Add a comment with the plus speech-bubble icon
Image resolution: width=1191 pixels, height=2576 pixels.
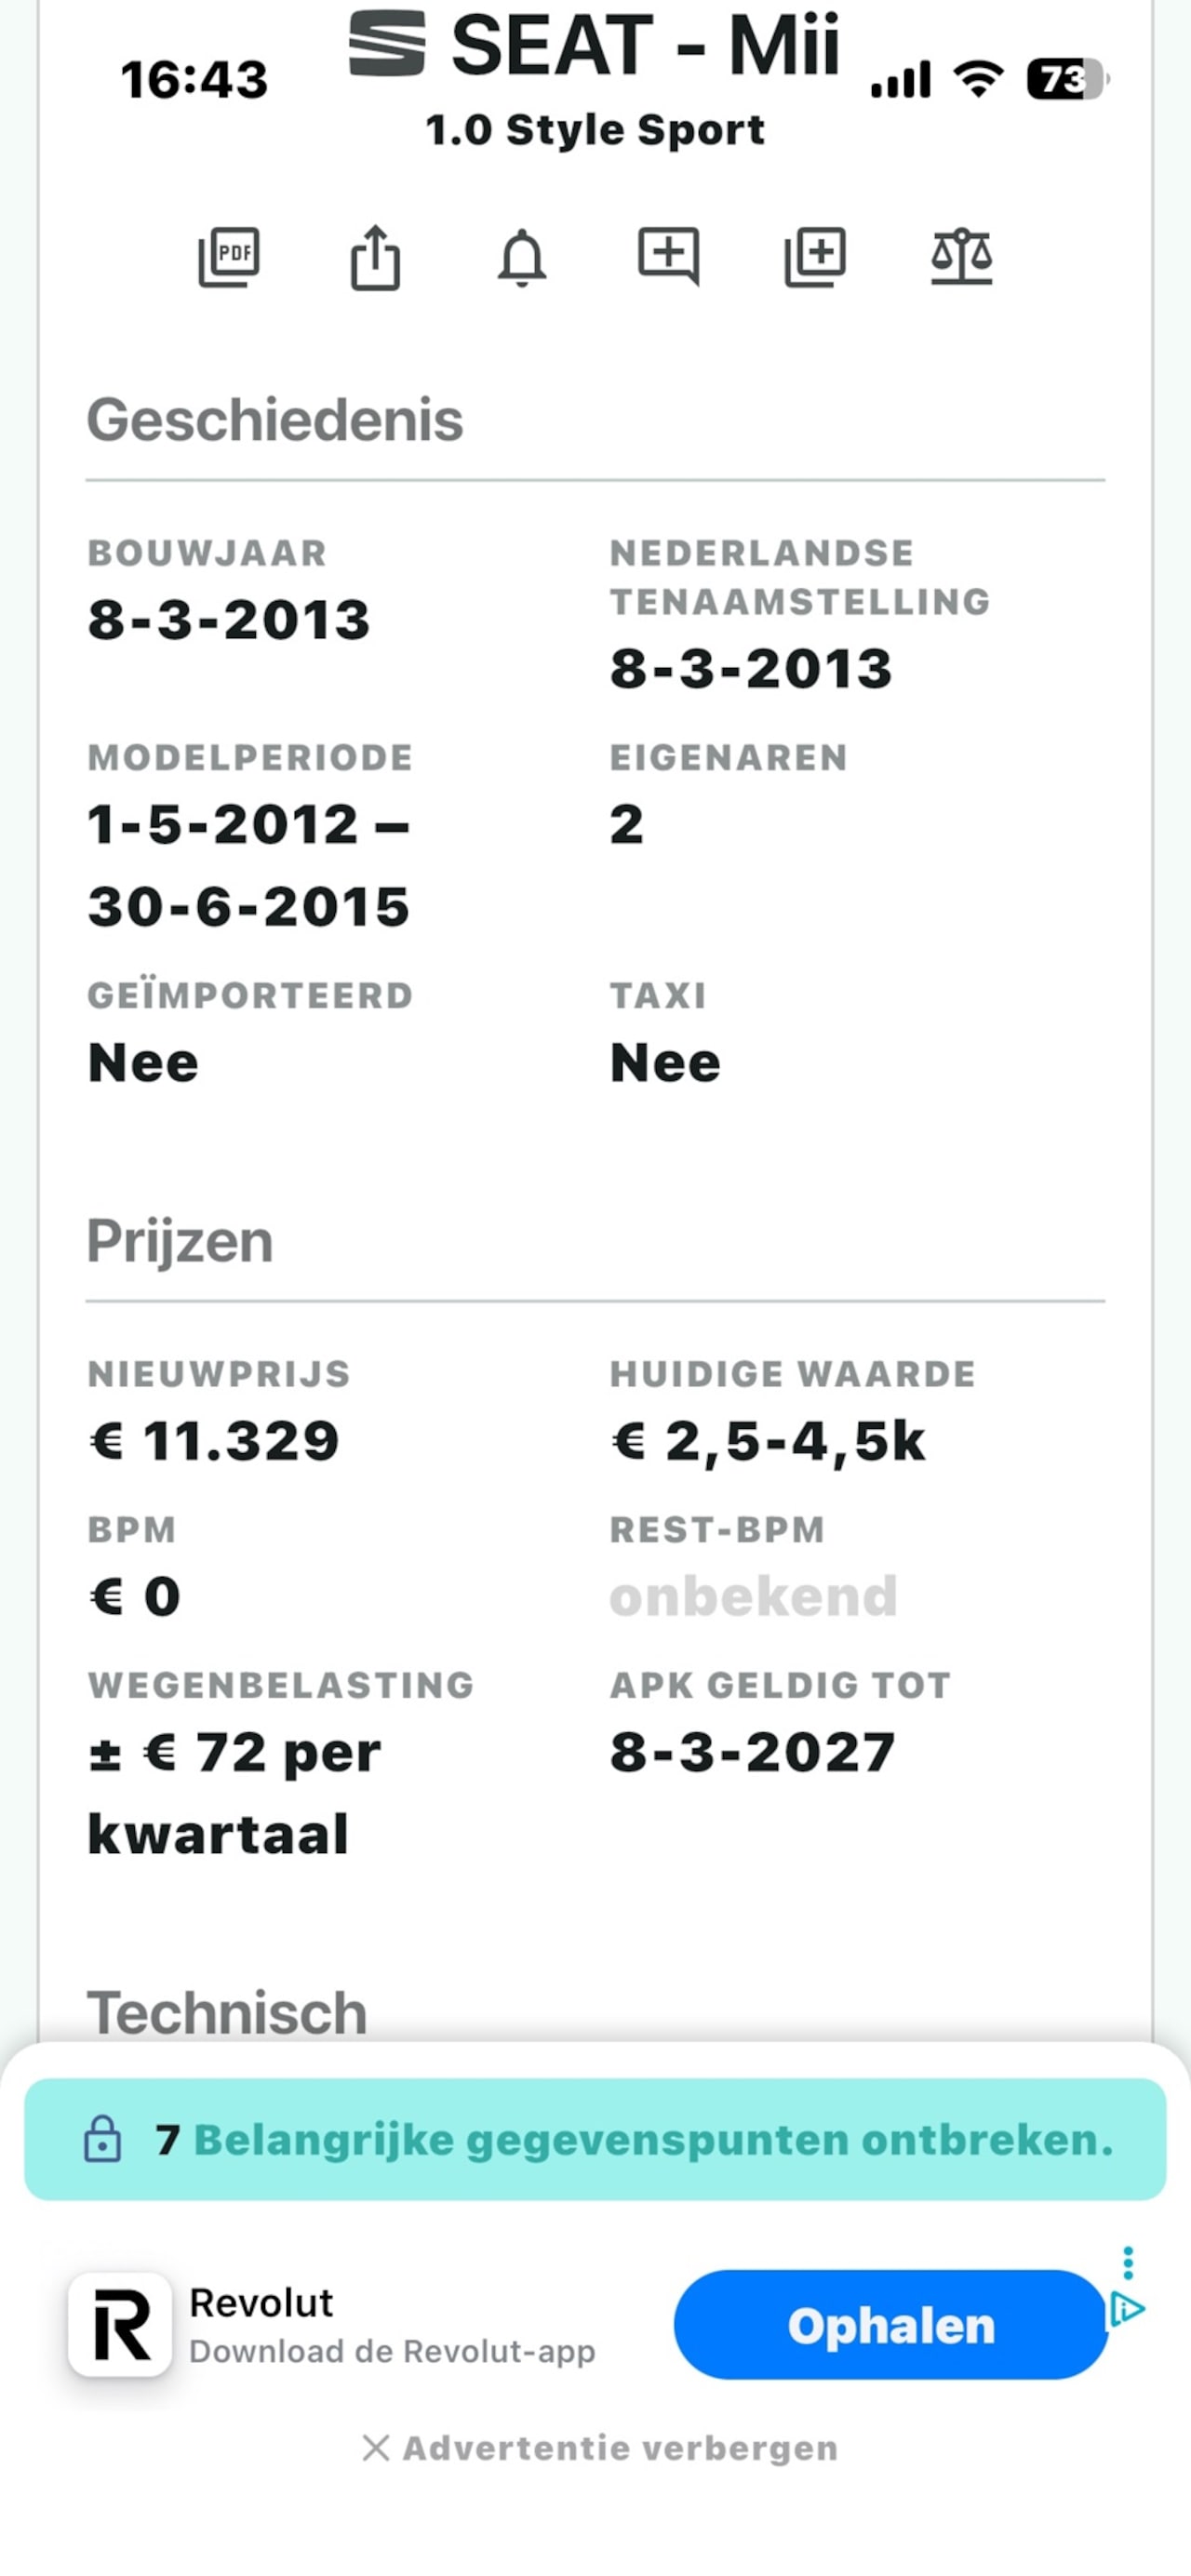pos(668,256)
